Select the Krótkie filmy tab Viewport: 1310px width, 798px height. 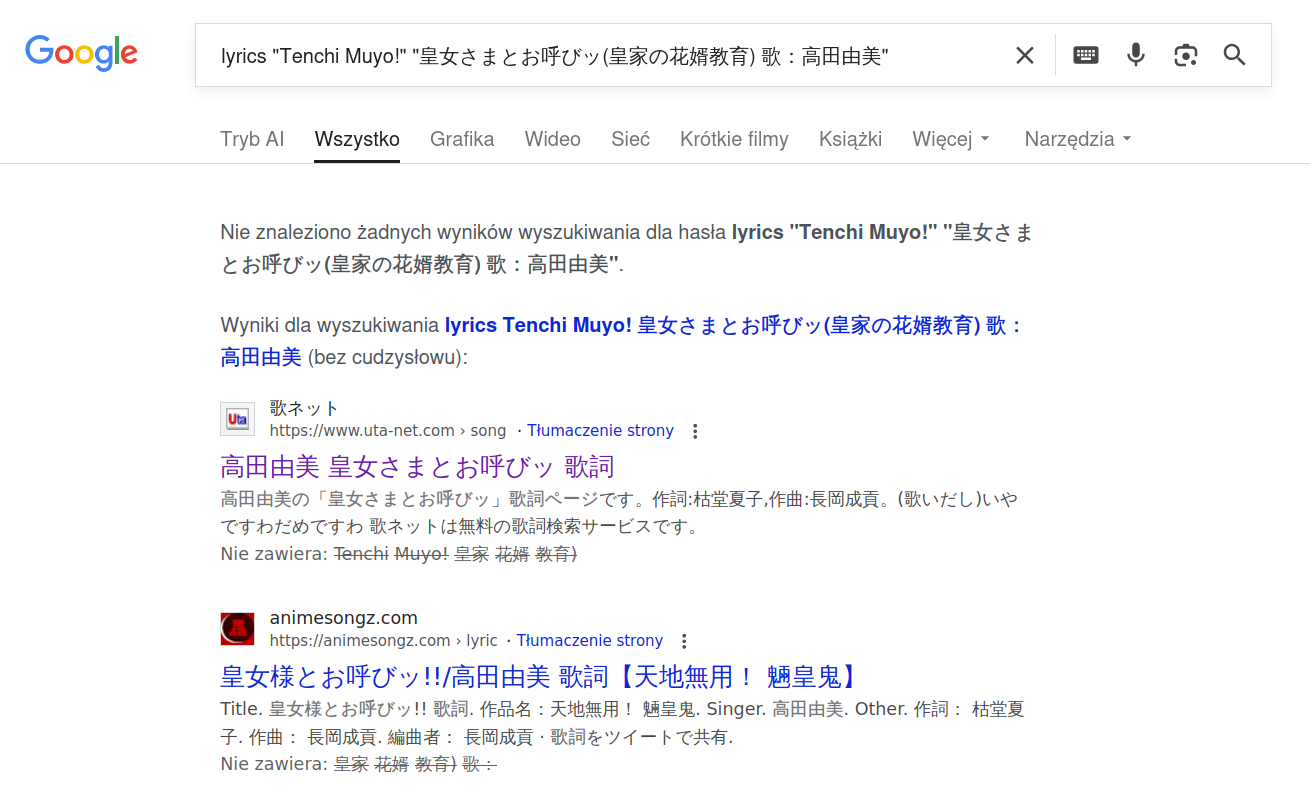(x=734, y=139)
